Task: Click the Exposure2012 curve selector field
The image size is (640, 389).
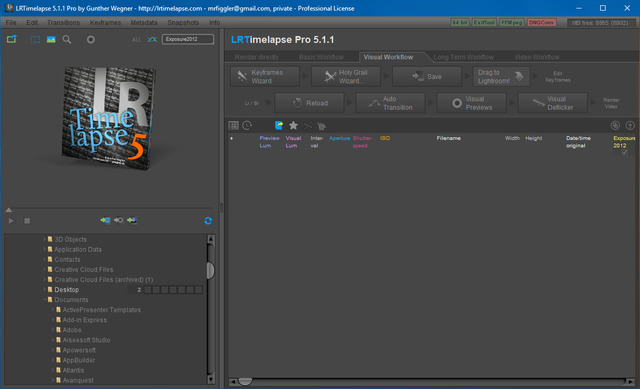Action: point(188,39)
